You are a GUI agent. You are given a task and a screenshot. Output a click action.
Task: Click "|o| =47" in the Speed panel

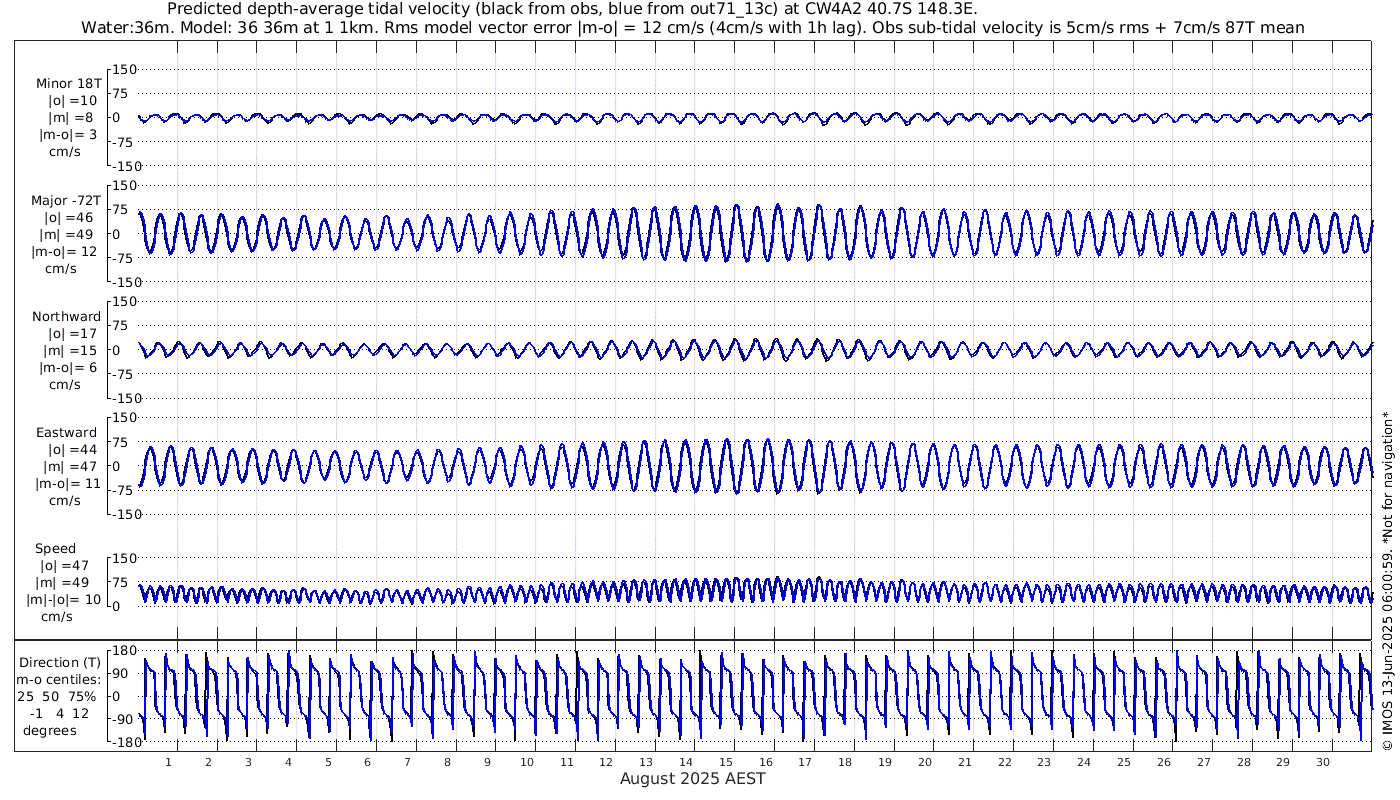[x=72, y=566]
